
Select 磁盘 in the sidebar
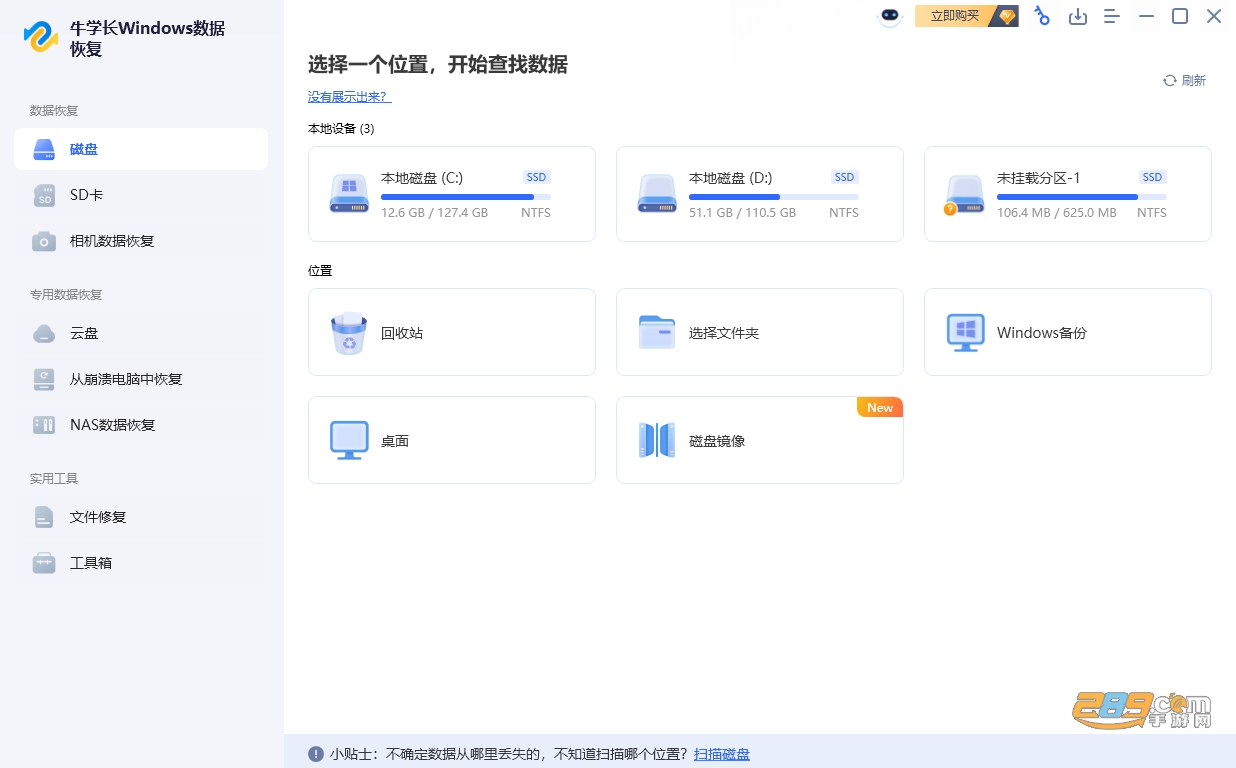coord(141,149)
